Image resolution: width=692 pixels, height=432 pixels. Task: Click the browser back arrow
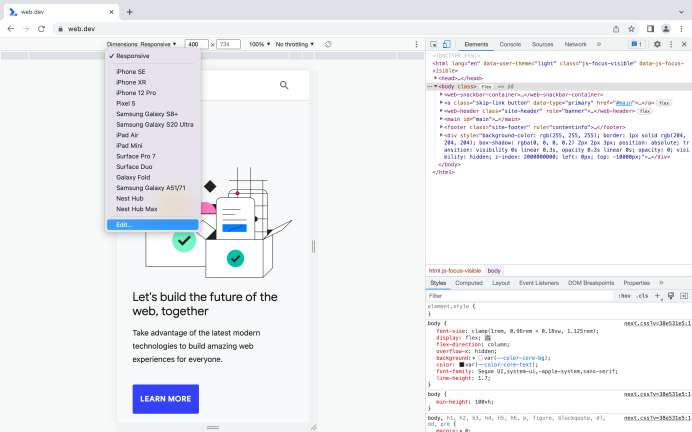[11, 29]
